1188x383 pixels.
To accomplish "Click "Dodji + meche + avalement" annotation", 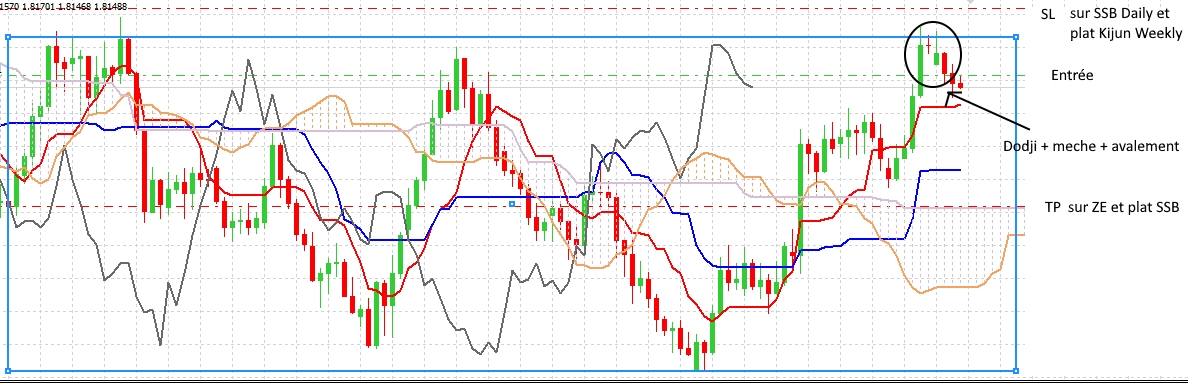I will coord(1092,146).
